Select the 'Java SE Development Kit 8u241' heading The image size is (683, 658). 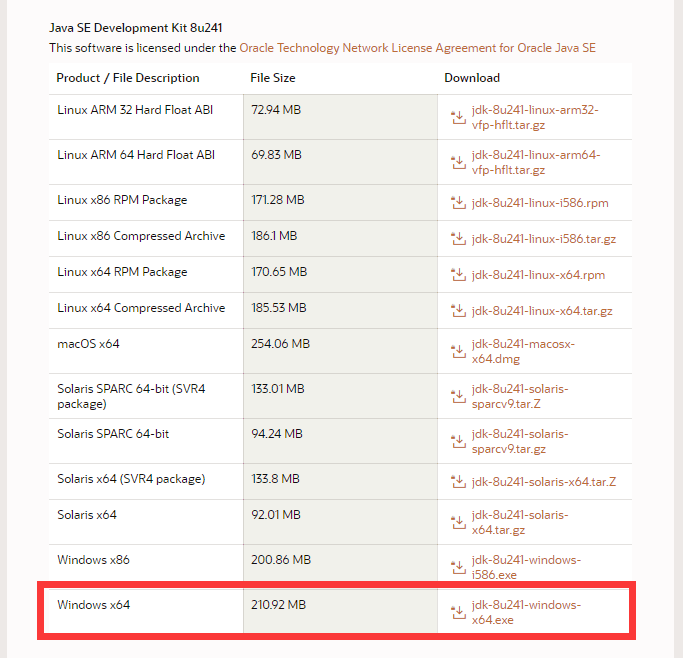[x=136, y=28]
